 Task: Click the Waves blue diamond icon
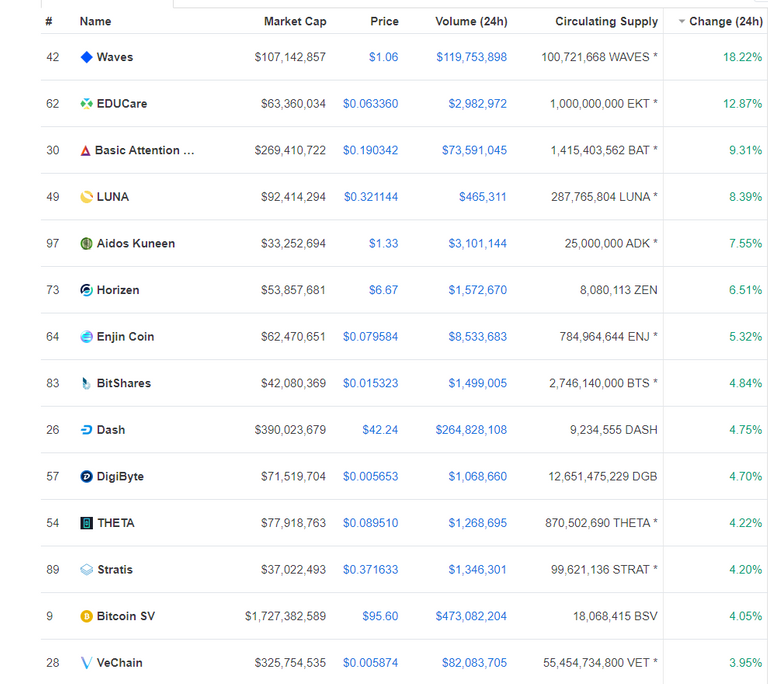pos(86,57)
